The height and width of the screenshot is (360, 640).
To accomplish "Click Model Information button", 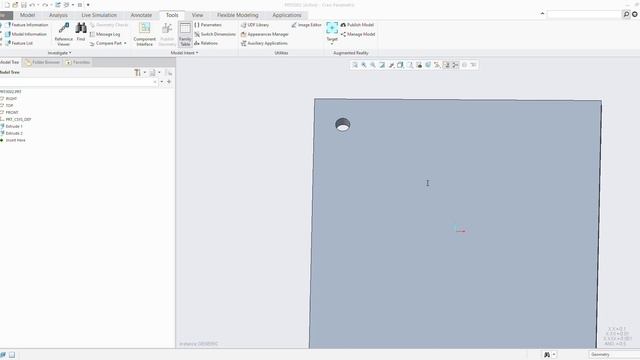I will pyautogui.click(x=26, y=34).
